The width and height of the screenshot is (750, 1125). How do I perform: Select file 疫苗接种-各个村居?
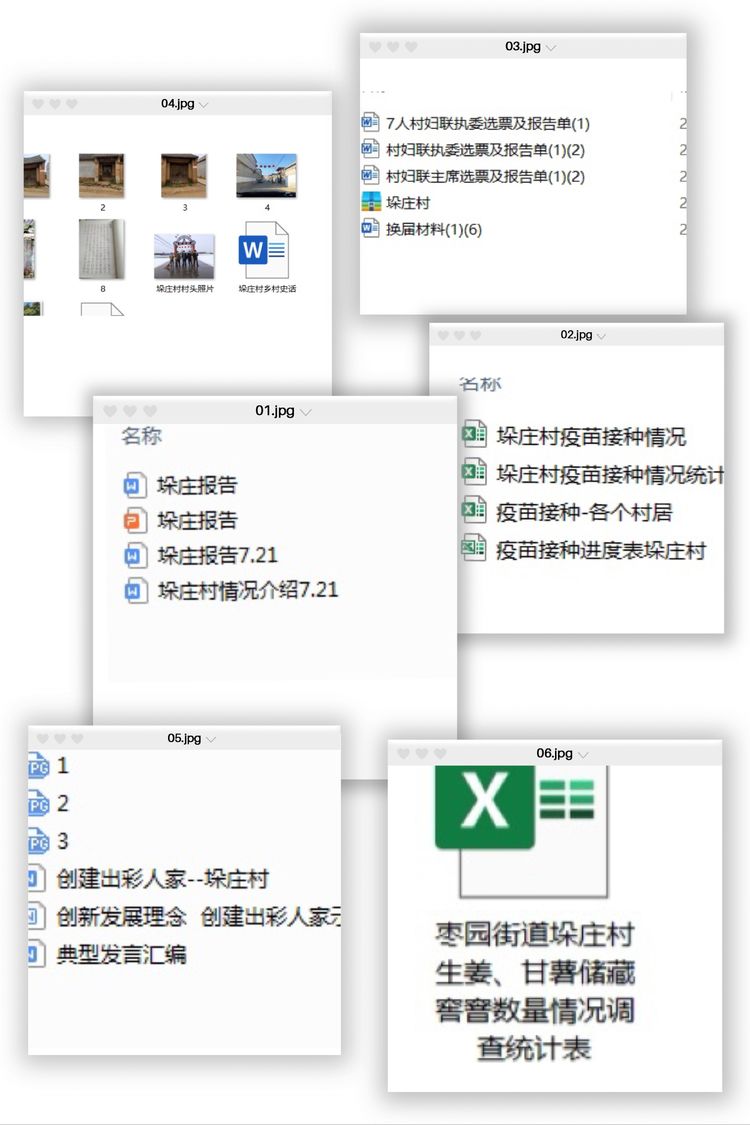[x=584, y=512]
